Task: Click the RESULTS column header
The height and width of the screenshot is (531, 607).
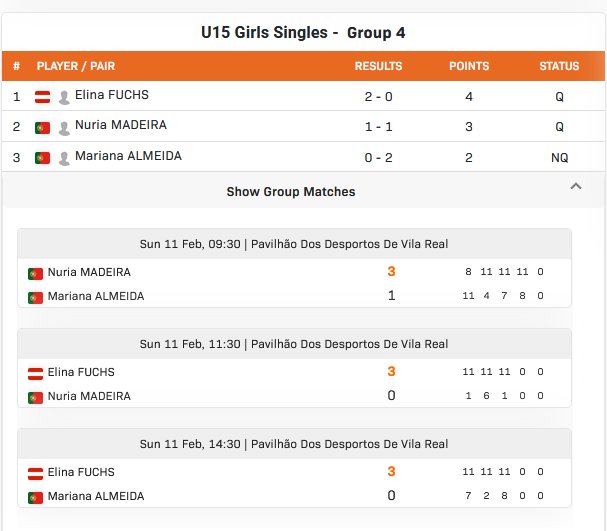Action: click(378, 66)
